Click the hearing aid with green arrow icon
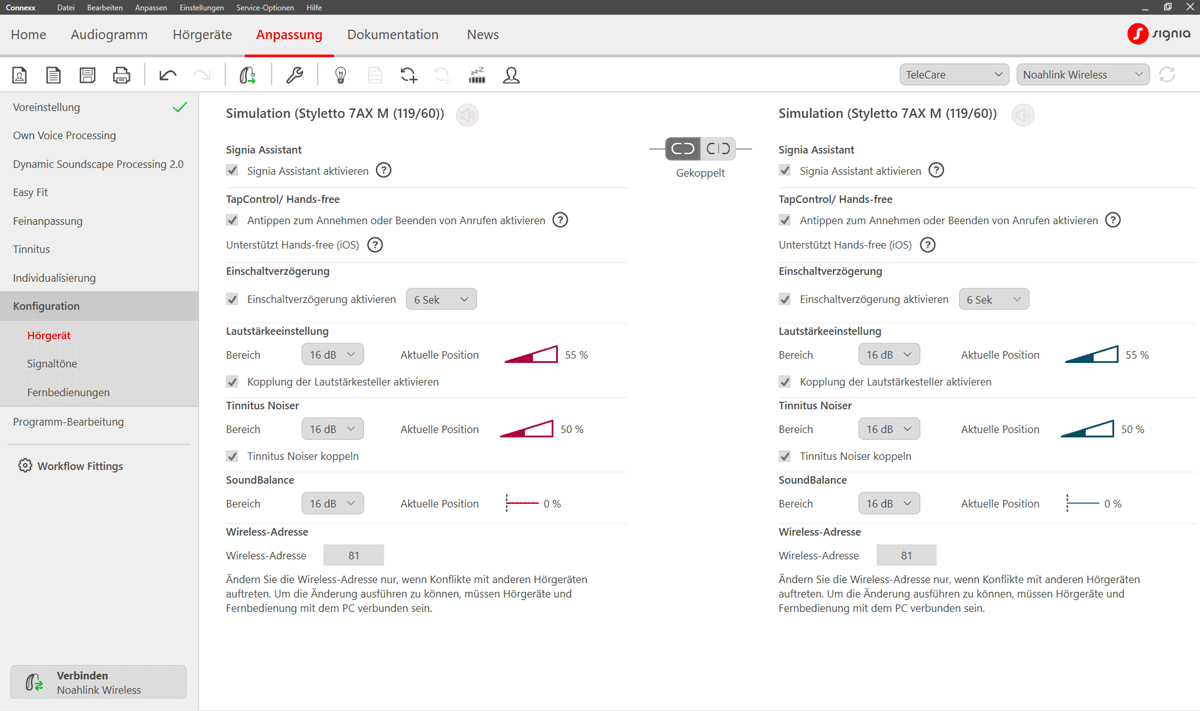The height and width of the screenshot is (711, 1200). (248, 75)
